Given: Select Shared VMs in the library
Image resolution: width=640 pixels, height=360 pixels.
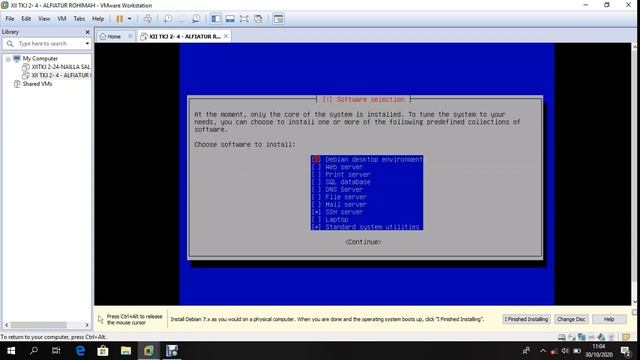Looking at the screenshot, I should pos(37,84).
